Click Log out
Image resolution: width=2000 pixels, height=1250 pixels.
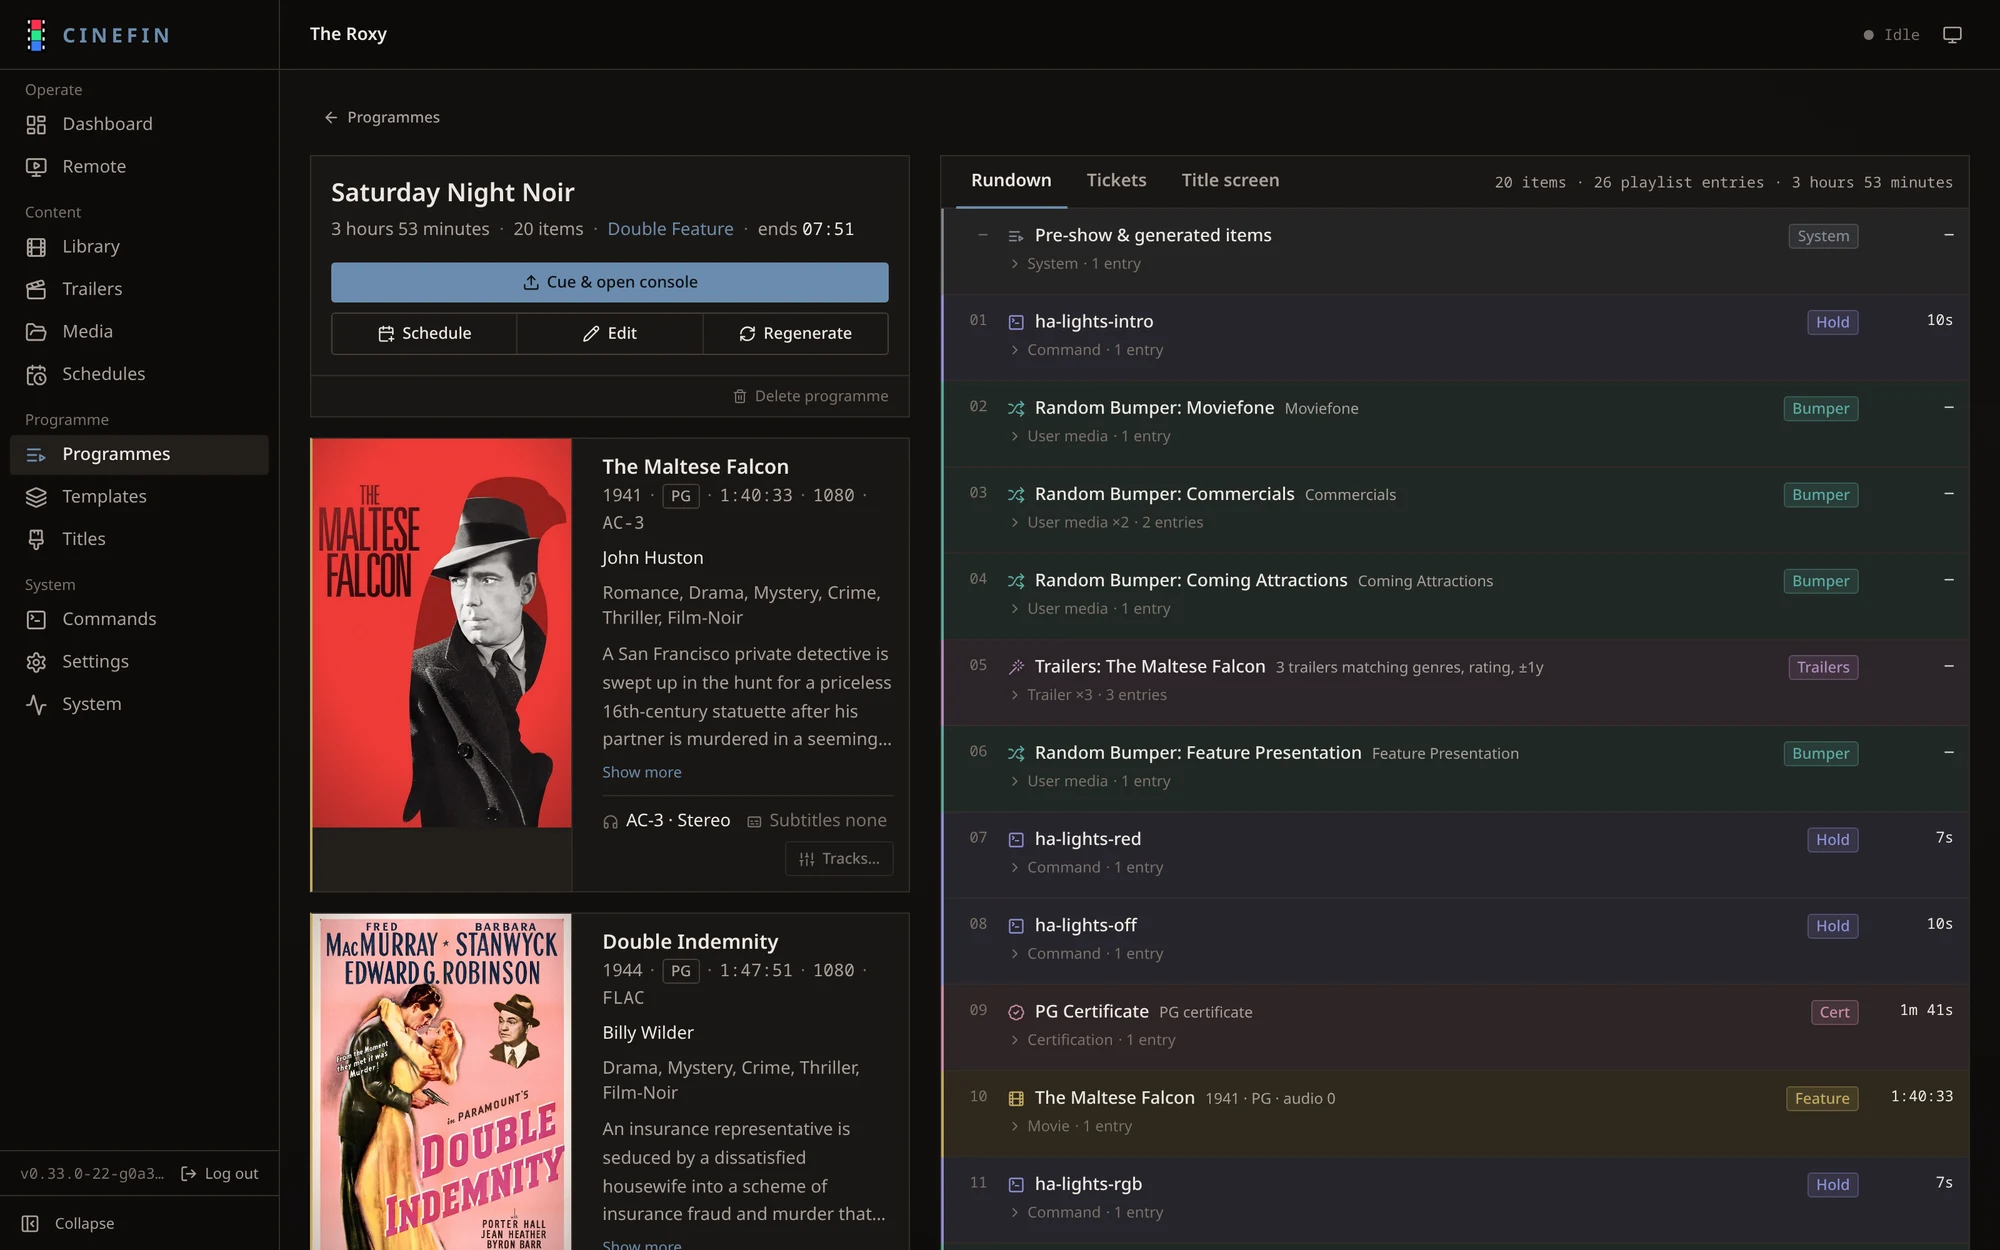(x=219, y=1174)
